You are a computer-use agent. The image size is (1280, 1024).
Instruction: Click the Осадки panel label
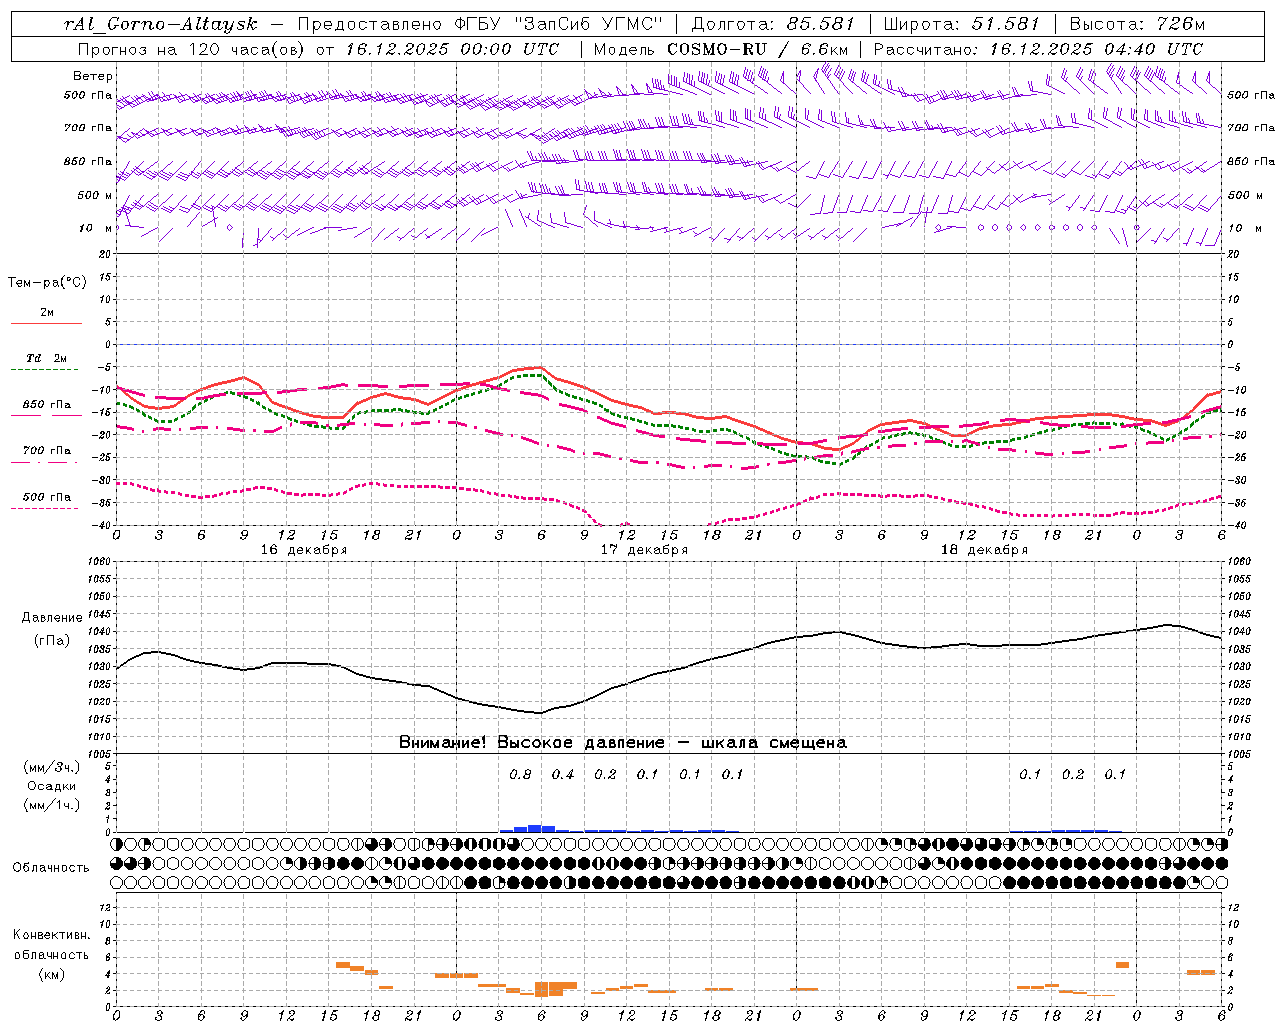(52, 786)
